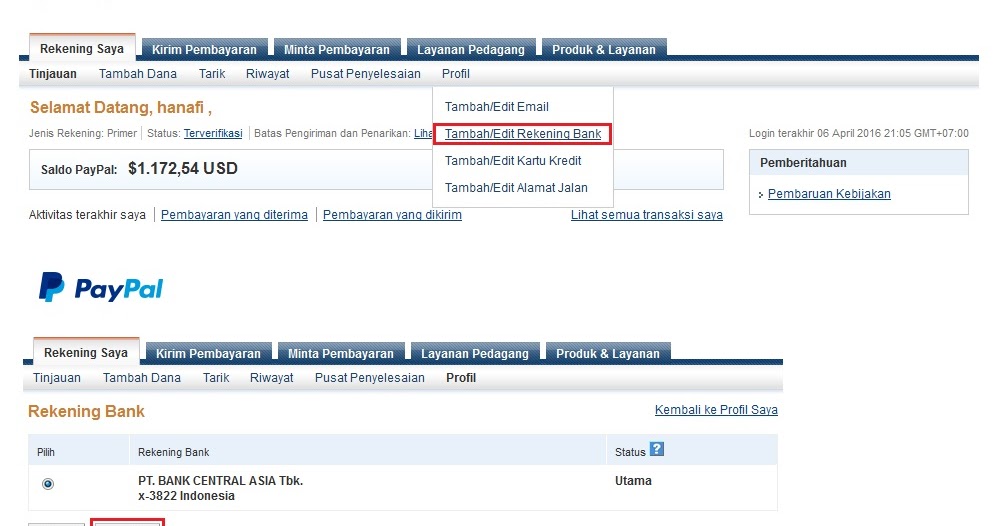1000x526 pixels.
Task: Select Tambah Dana submenu on the Selamat Datang page
Action: tap(138, 74)
